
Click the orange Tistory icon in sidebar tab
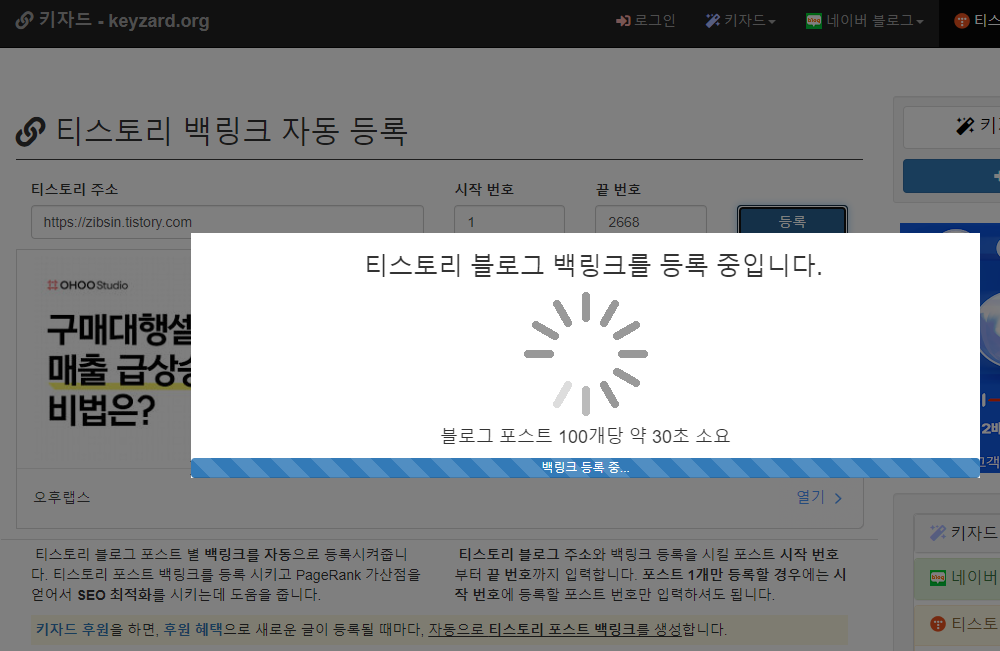(x=938, y=624)
